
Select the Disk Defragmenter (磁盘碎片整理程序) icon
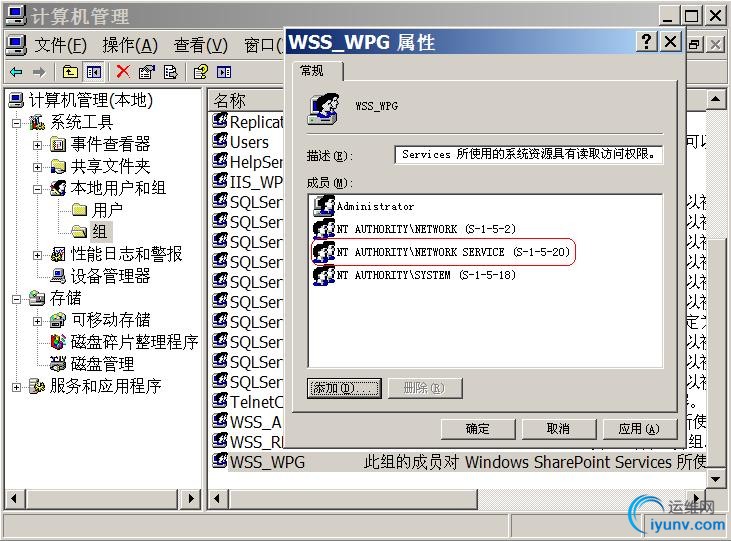(x=58, y=342)
